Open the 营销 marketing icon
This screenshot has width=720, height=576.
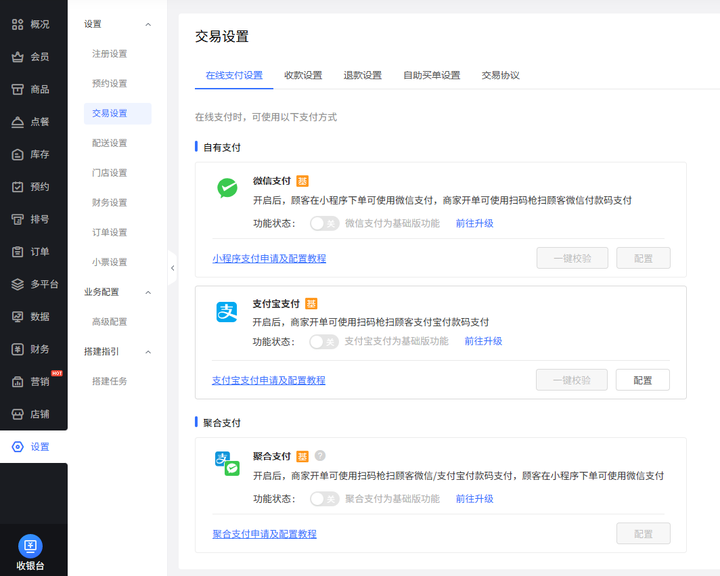[17, 382]
